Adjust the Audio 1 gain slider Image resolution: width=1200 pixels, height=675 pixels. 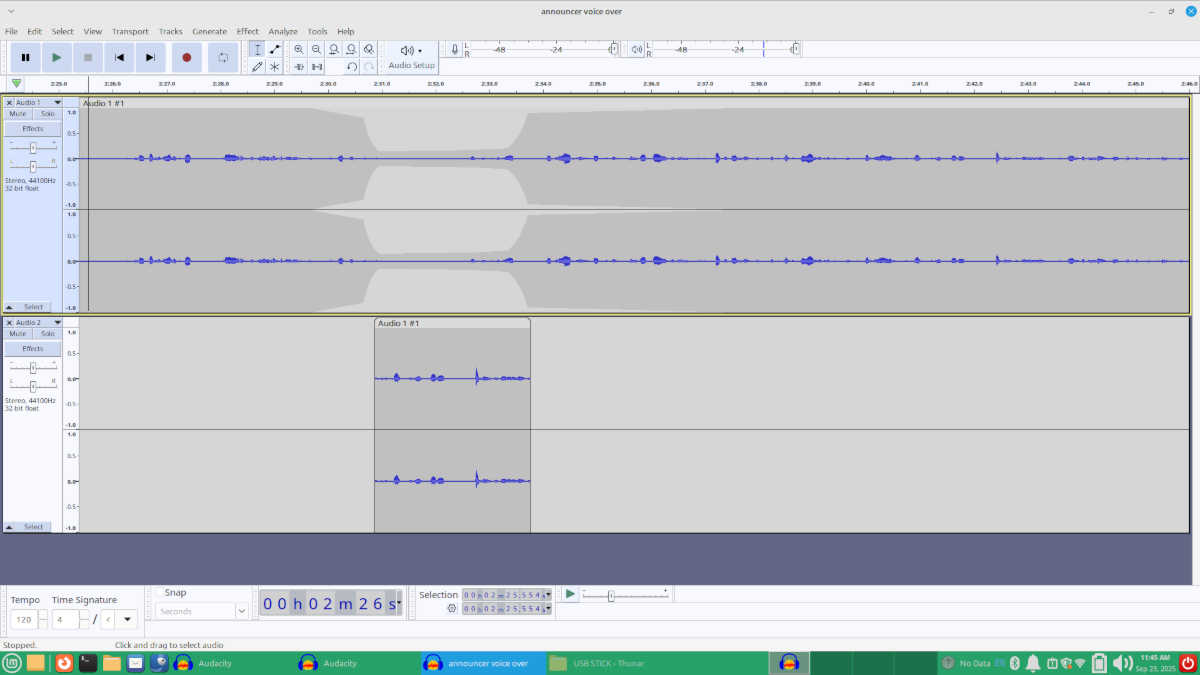33,148
